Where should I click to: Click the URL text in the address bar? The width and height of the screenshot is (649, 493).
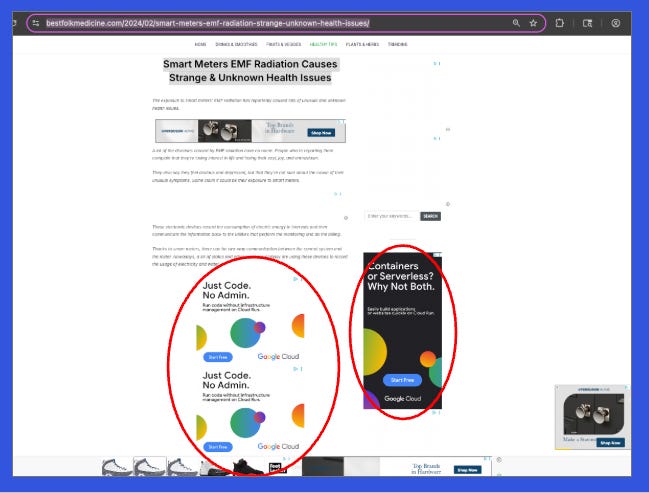coord(207,23)
